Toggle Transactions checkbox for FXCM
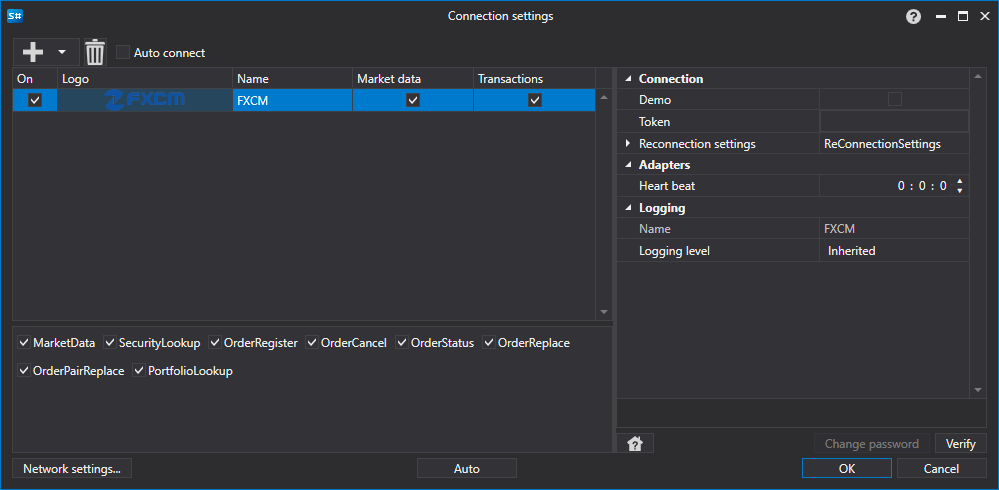Image resolution: width=999 pixels, height=490 pixels. [535, 100]
